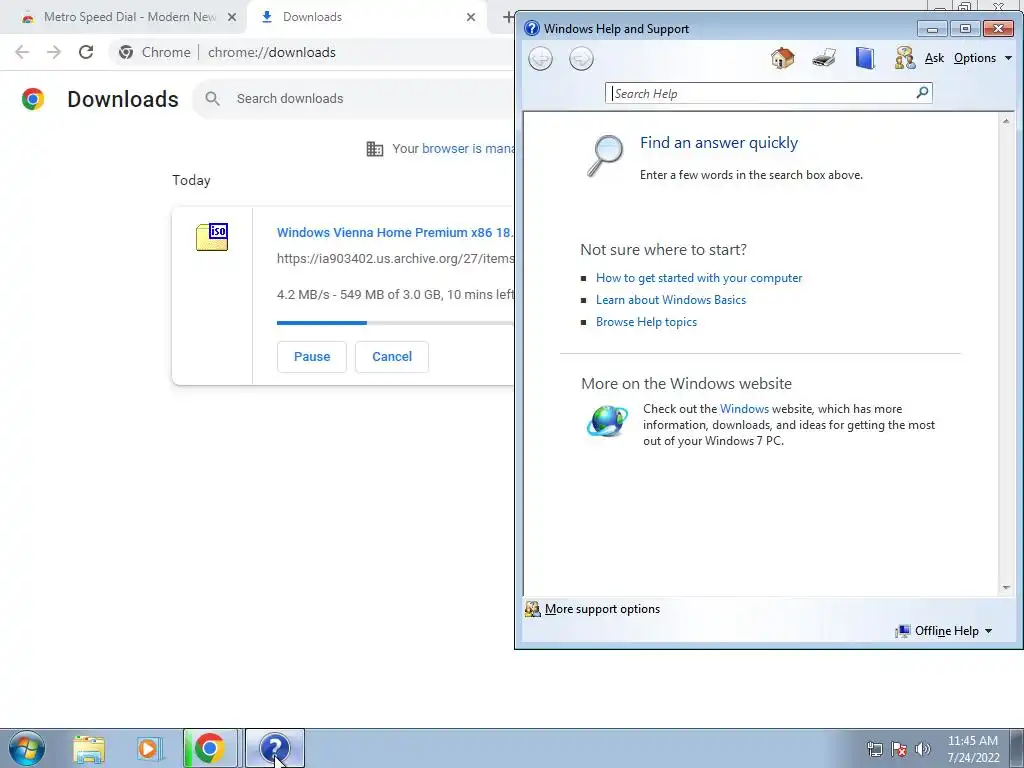Viewport: 1024px width, 768px height.
Task: Click the Find an answer quickly heading
Action: click(718, 143)
